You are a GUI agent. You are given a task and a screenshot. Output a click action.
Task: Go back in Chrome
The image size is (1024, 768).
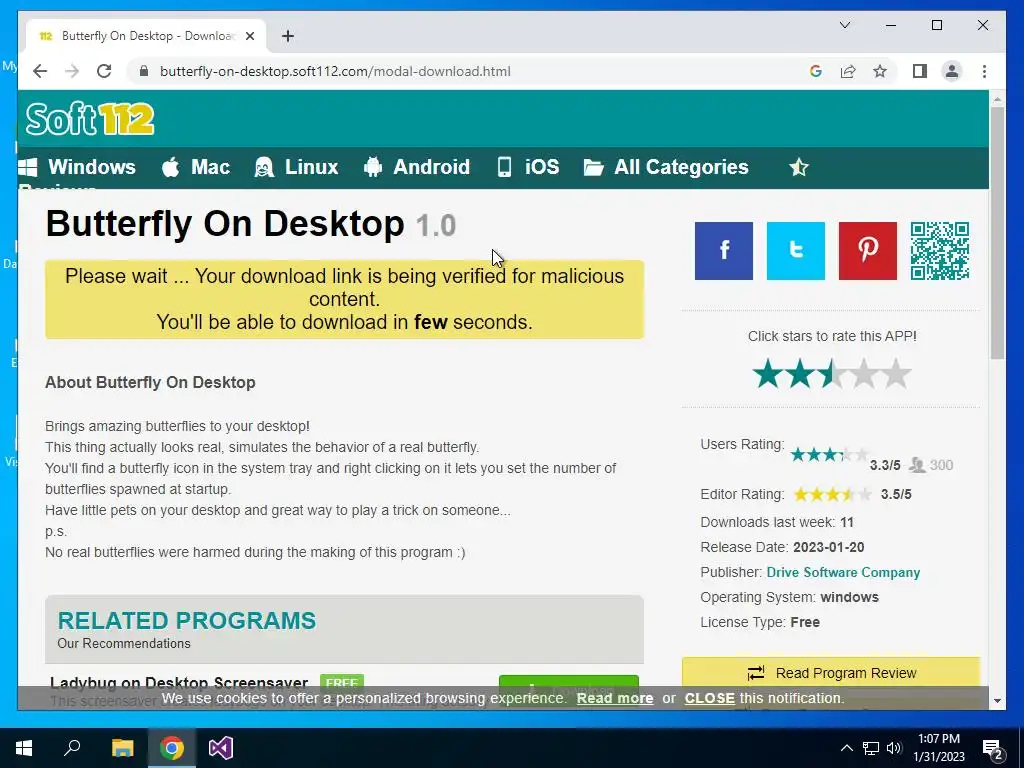(40, 71)
